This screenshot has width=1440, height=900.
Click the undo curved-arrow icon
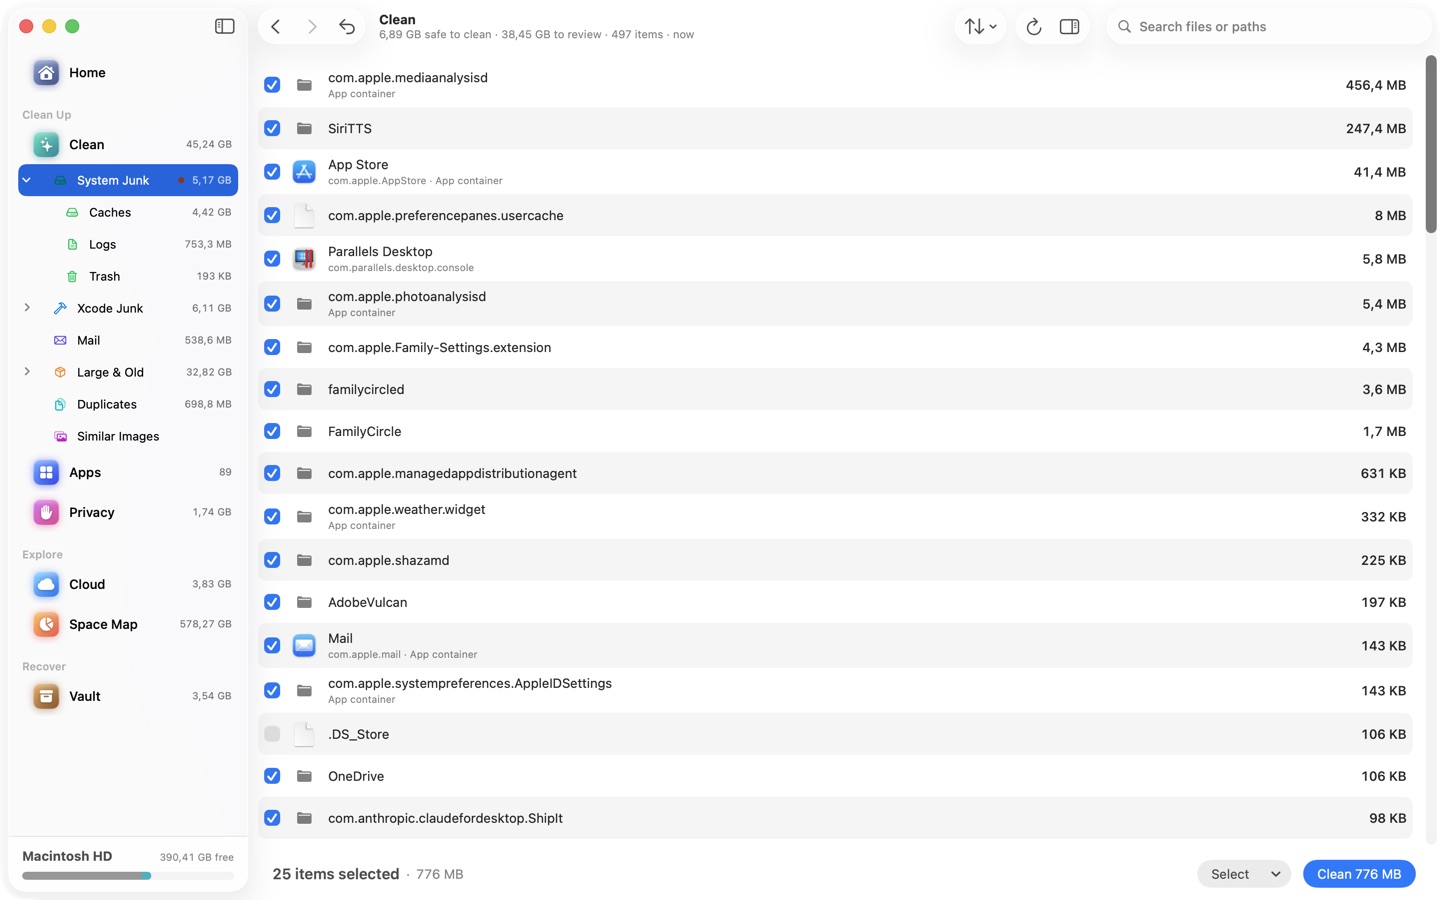pos(347,27)
